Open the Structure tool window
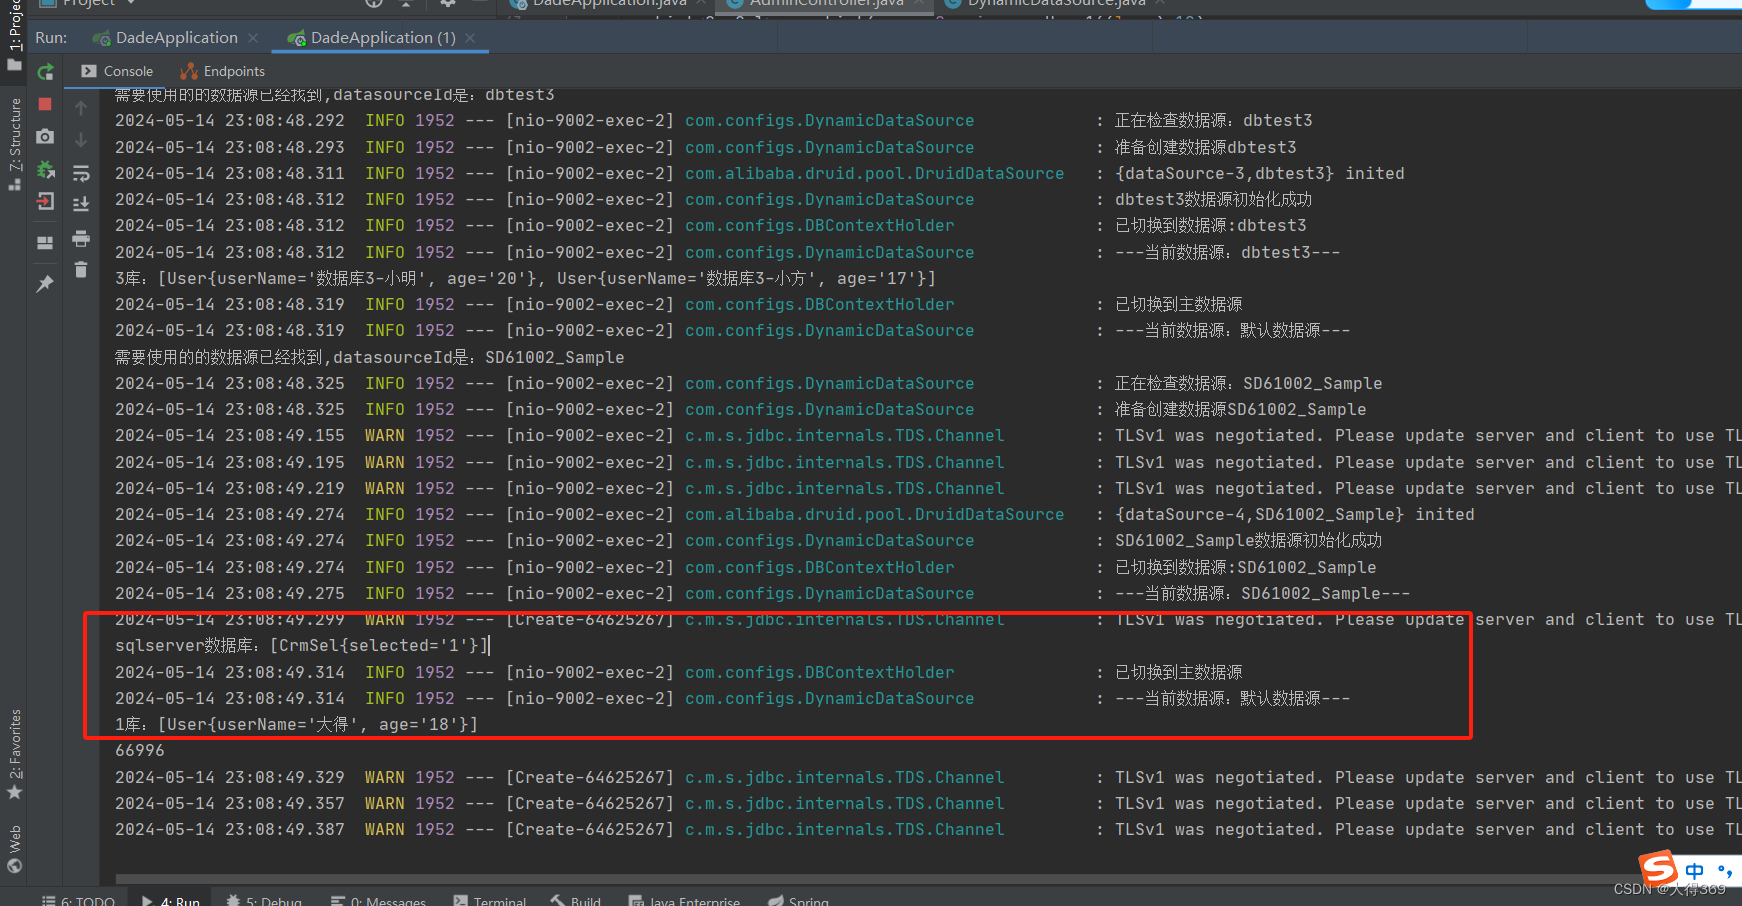The width and height of the screenshot is (1742, 906). [14, 143]
